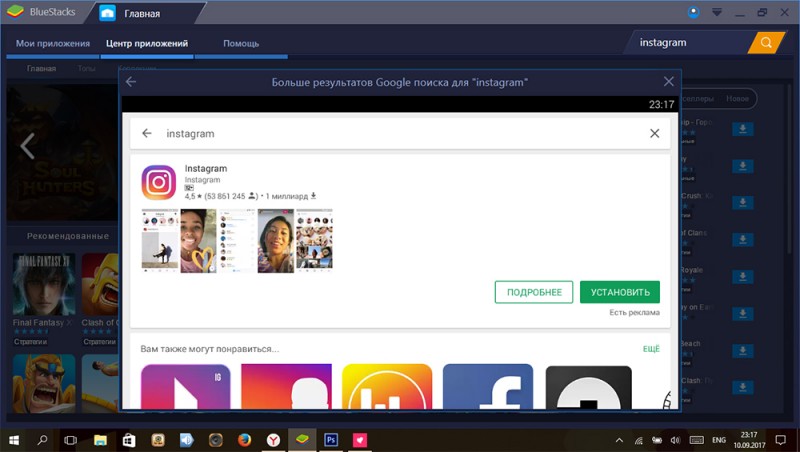The image size is (800, 452).
Task: Click the Instagram app title text
Action: point(206,168)
